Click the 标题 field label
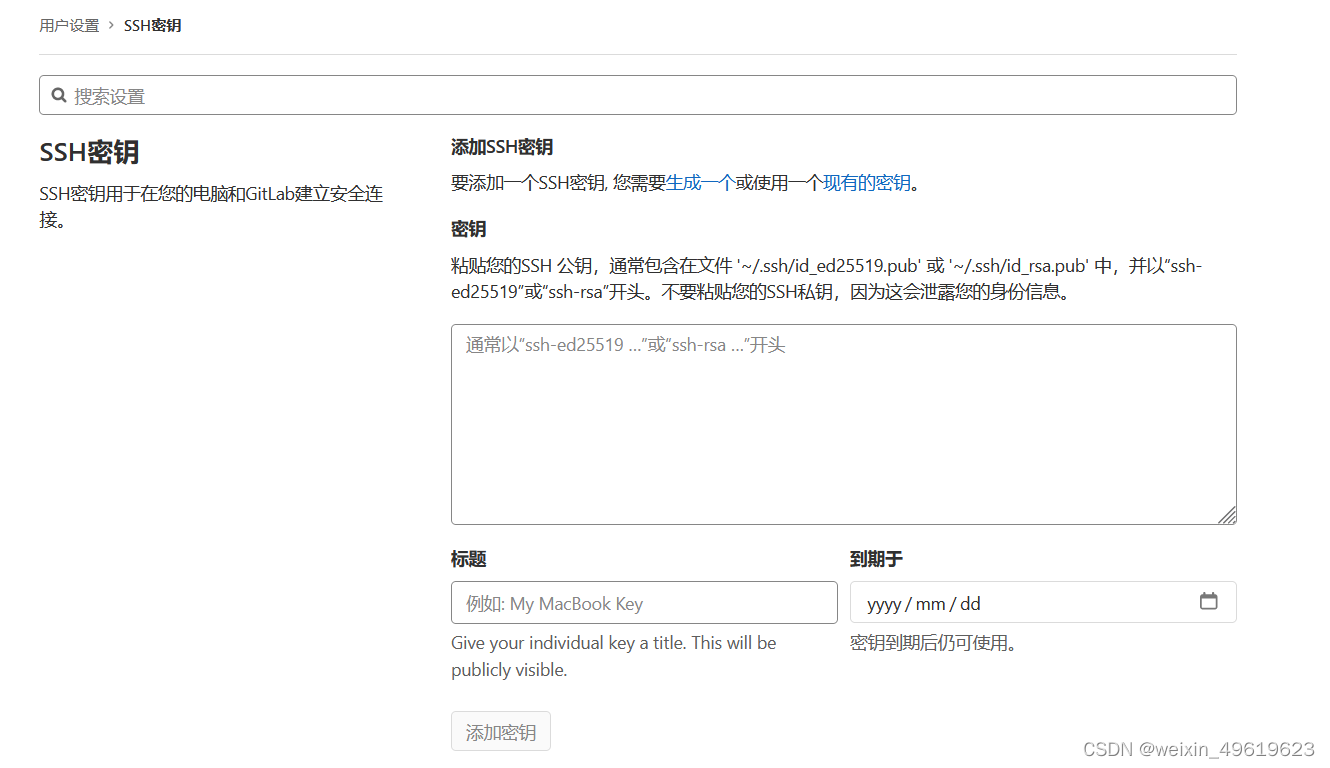Screen dimensions: 1330x768 point(469,559)
